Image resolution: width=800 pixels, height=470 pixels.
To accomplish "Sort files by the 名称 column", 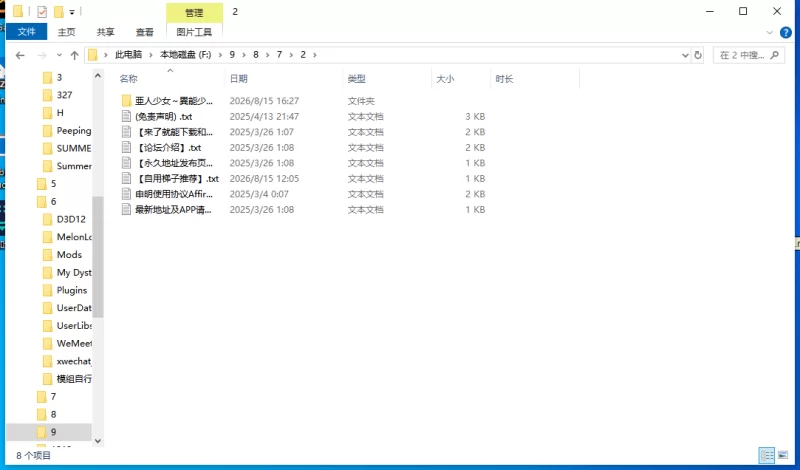I will [x=129, y=79].
